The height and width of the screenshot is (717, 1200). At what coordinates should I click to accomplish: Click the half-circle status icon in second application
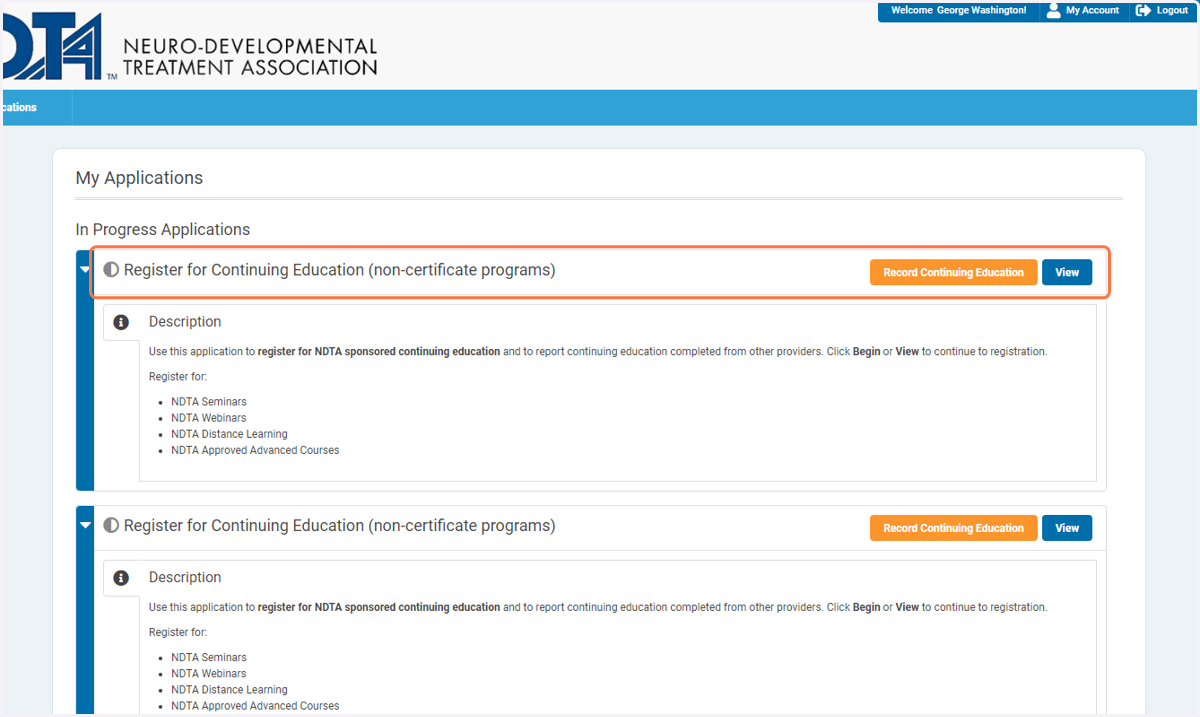pos(111,526)
